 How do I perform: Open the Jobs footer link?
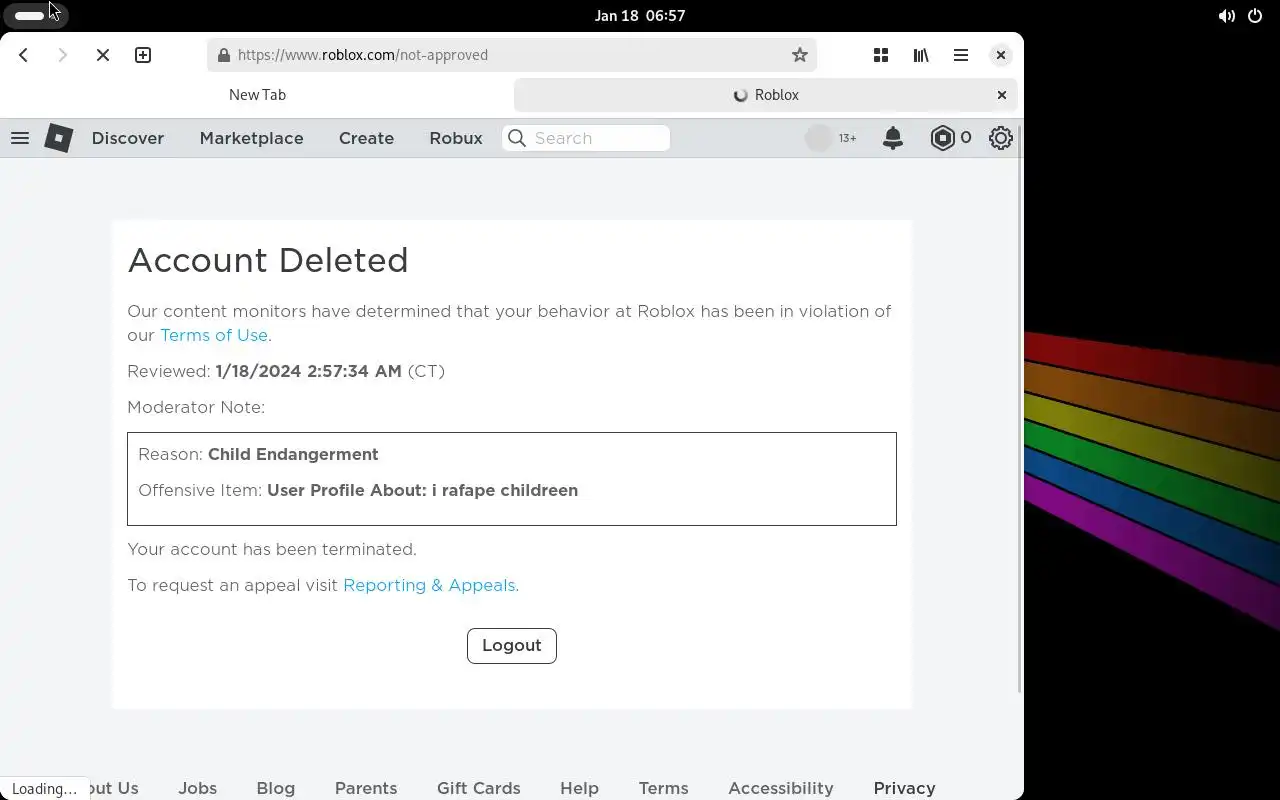pos(197,788)
